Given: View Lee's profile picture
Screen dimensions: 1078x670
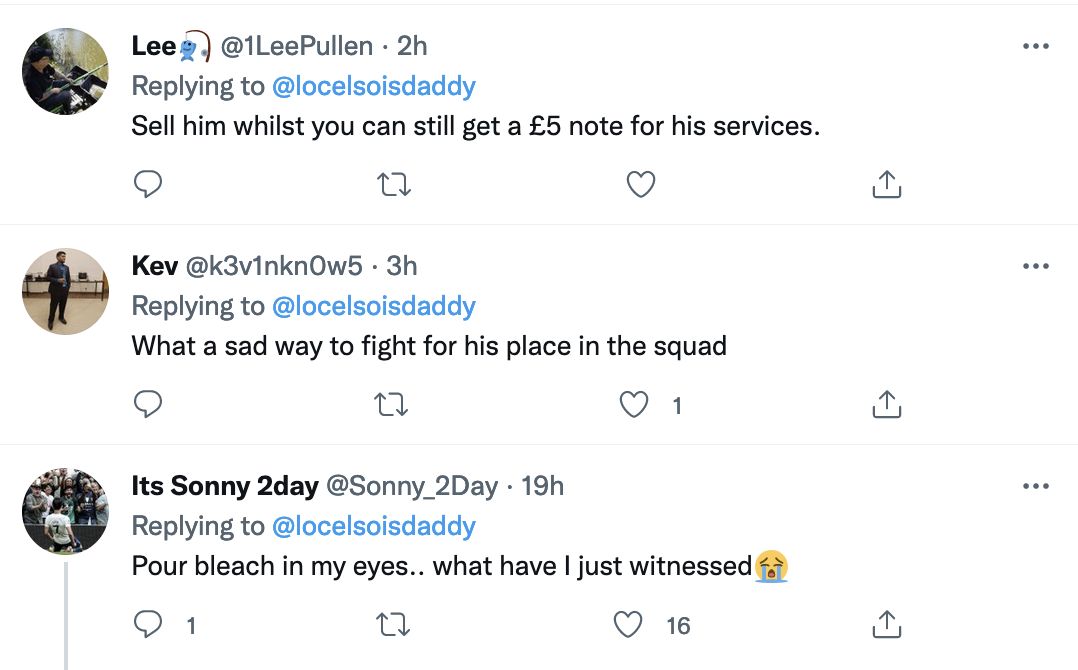Looking at the screenshot, I should click(65, 71).
